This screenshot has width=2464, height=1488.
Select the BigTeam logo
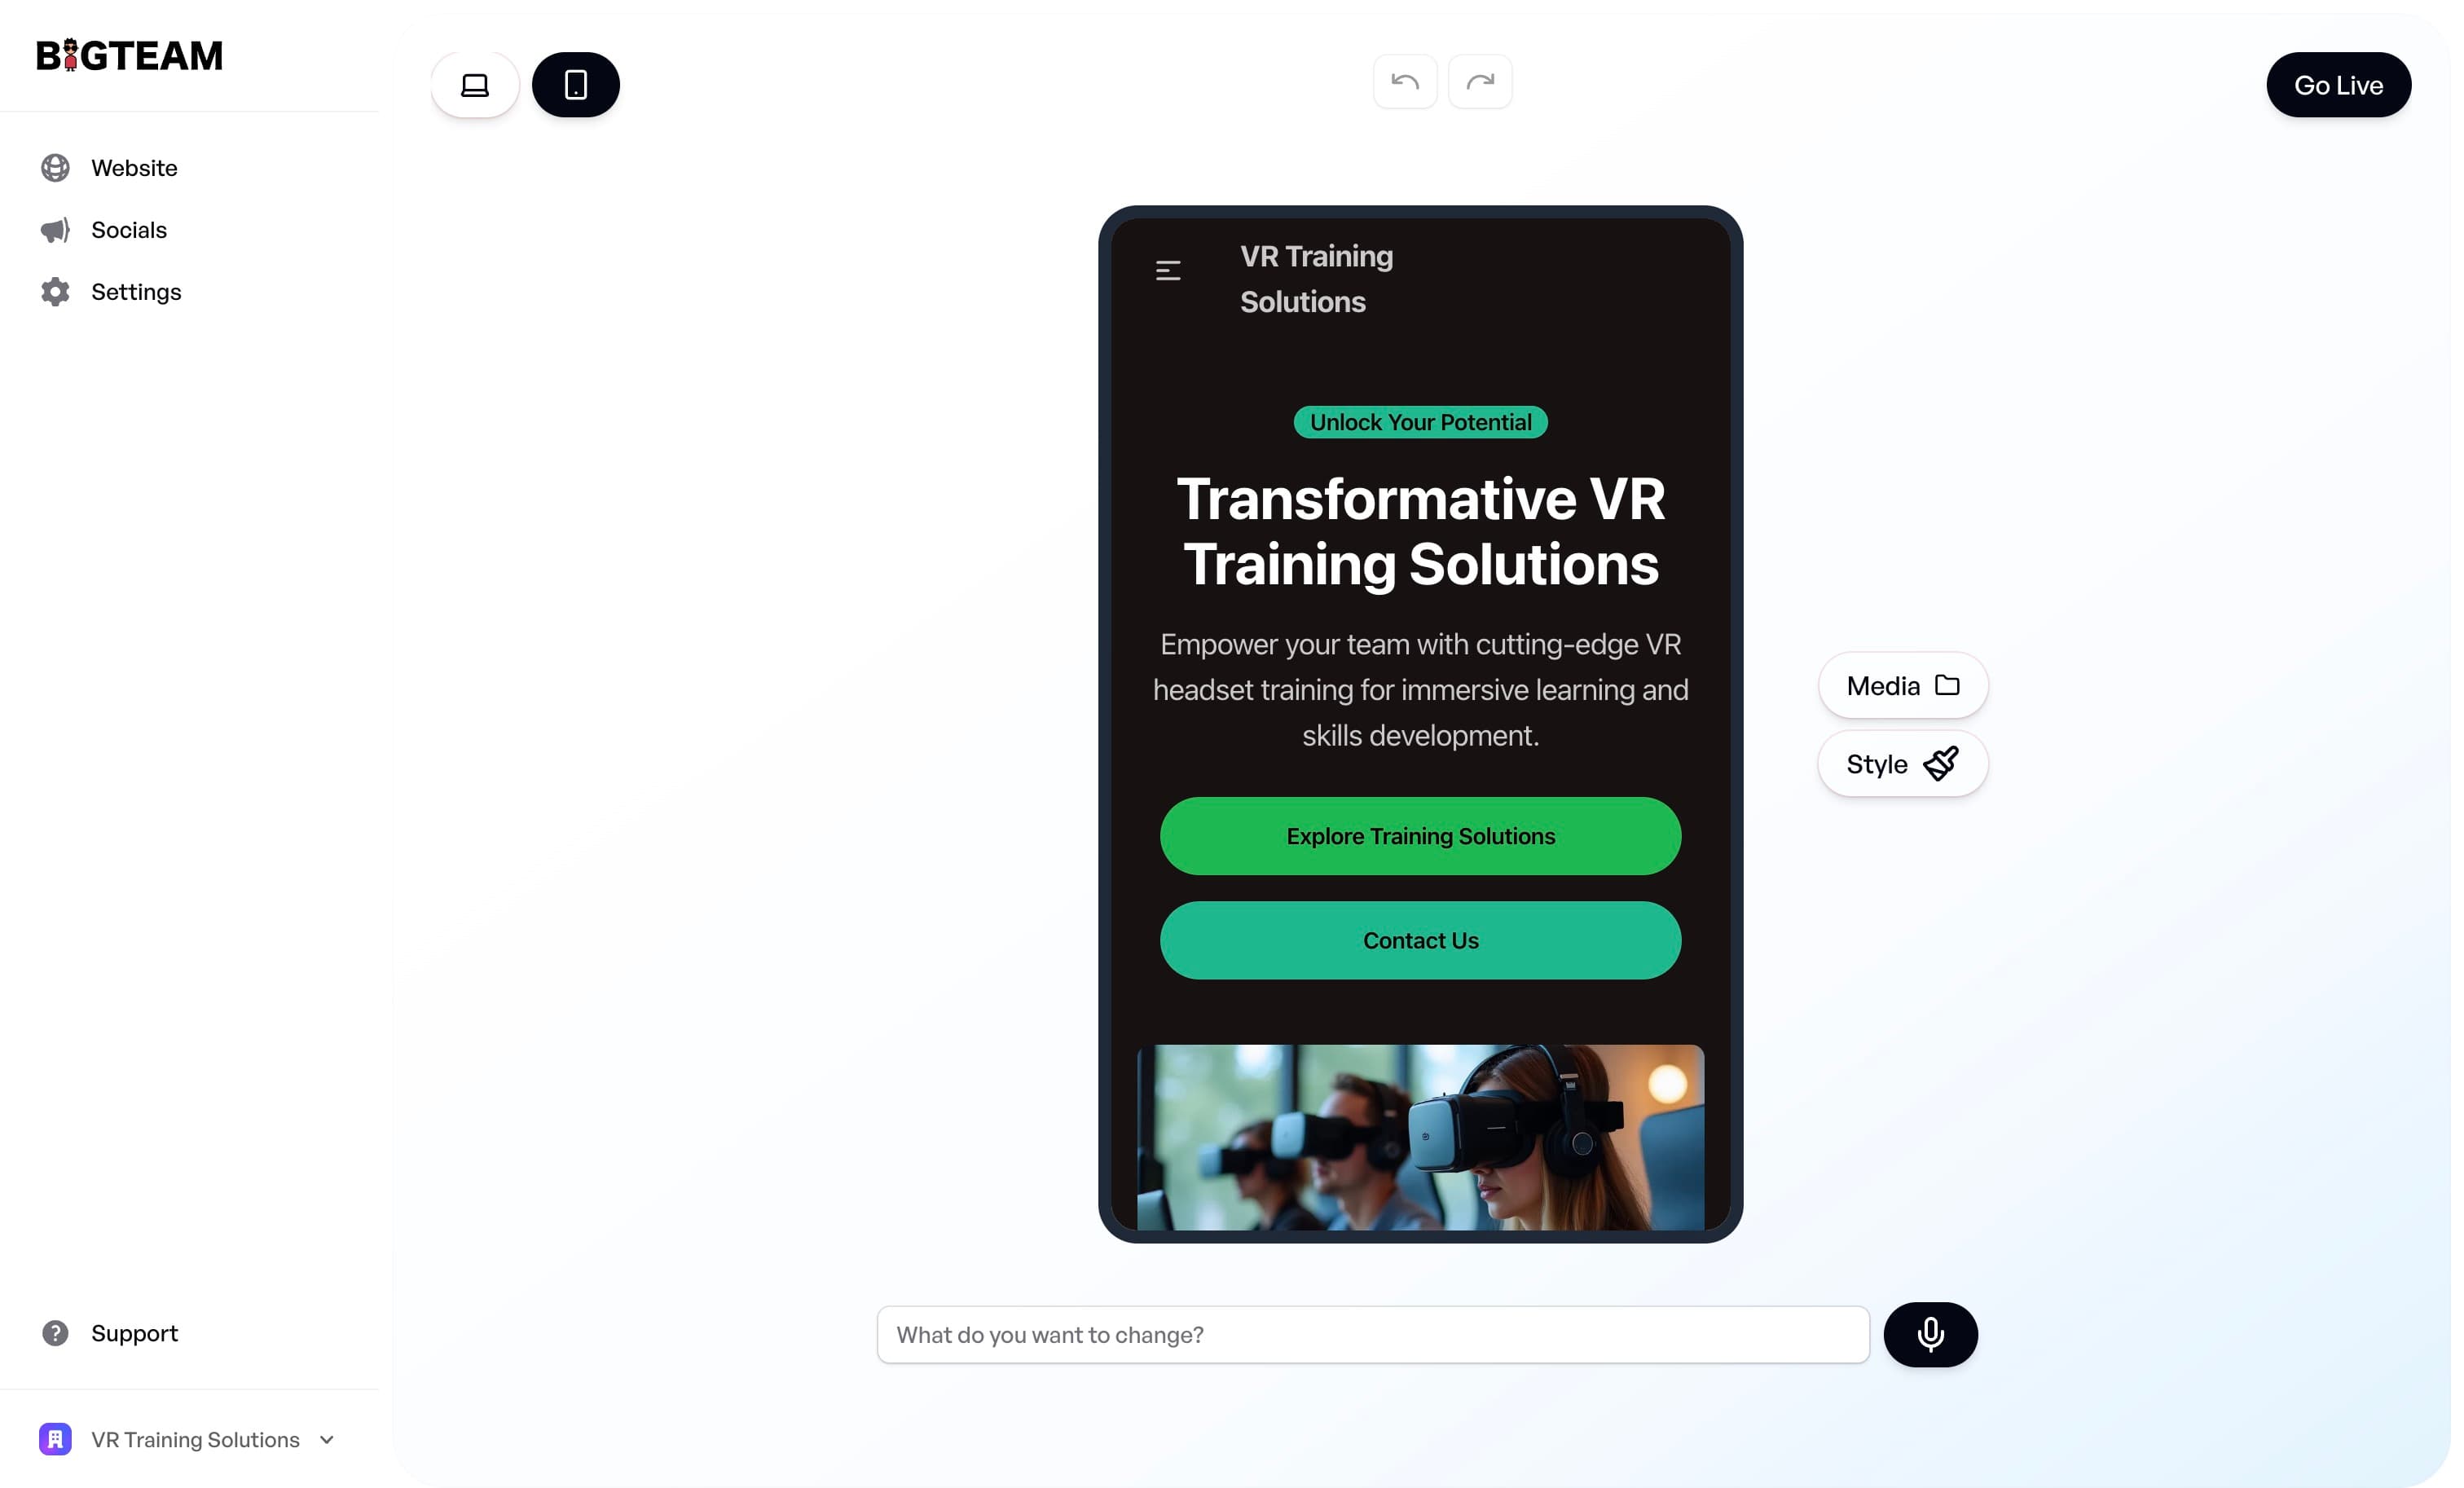pos(129,53)
